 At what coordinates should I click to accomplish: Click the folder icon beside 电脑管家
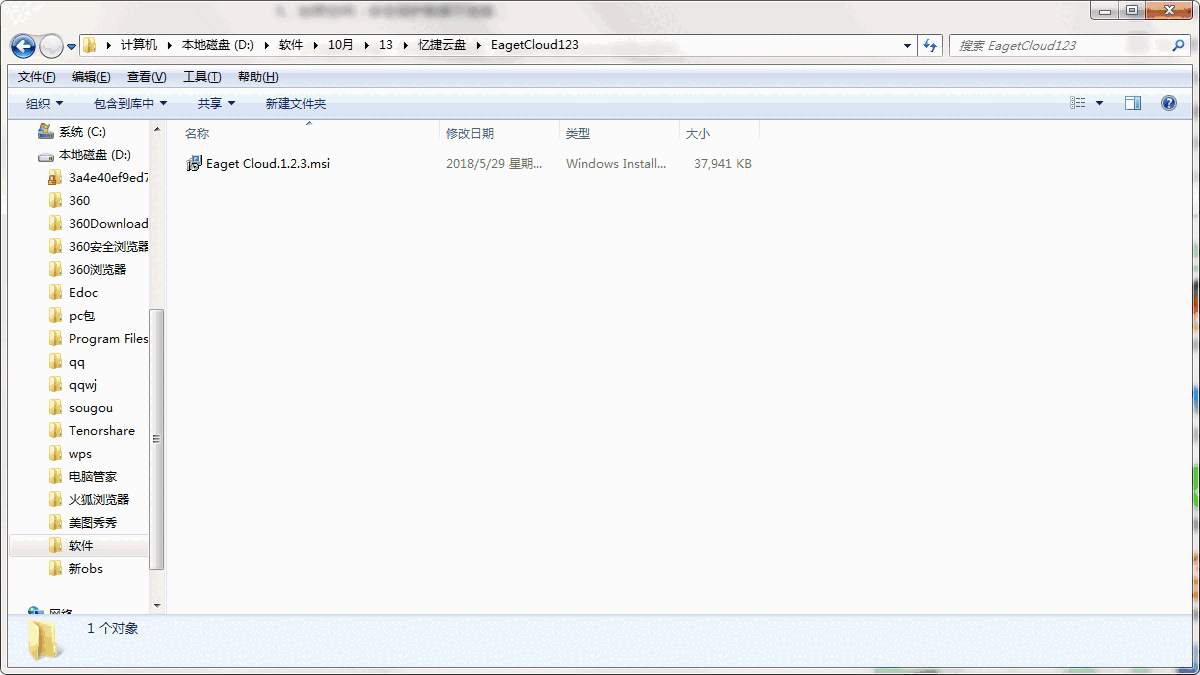coord(56,477)
